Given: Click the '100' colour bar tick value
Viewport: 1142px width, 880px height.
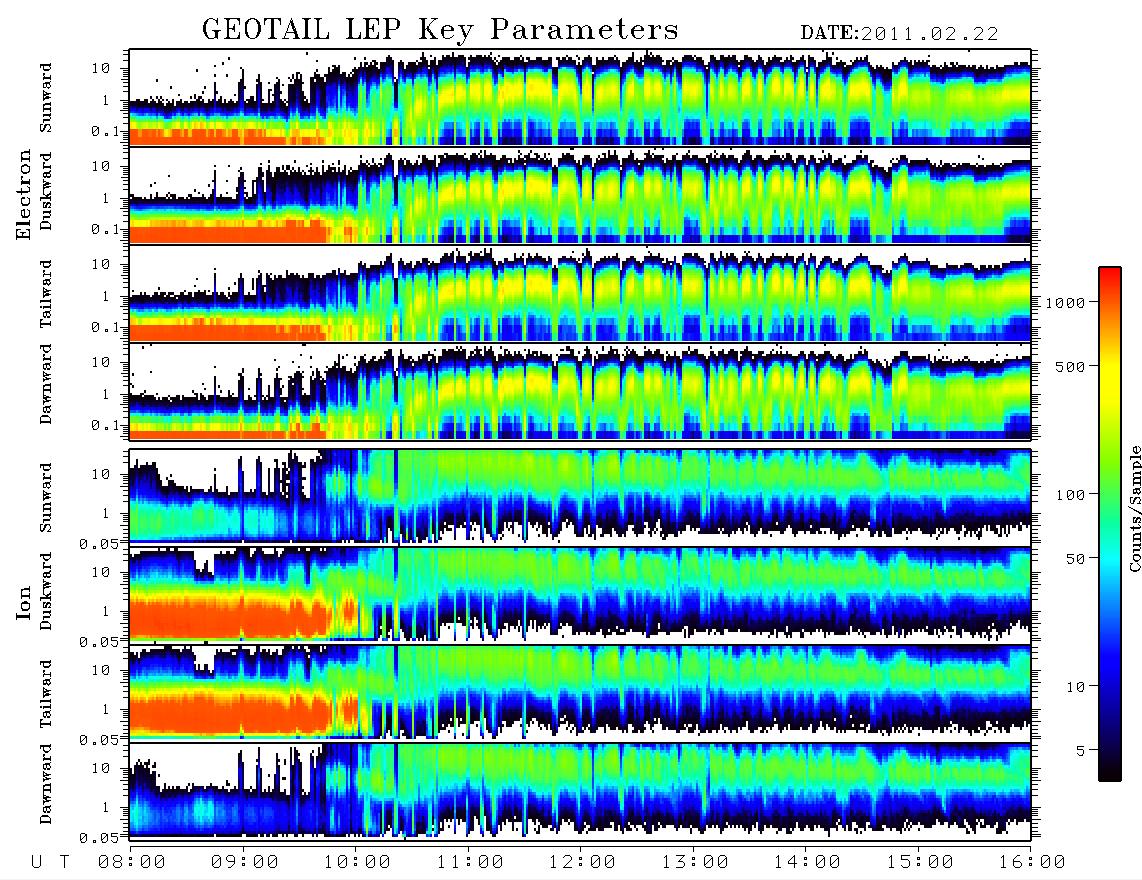Looking at the screenshot, I should click(1070, 495).
